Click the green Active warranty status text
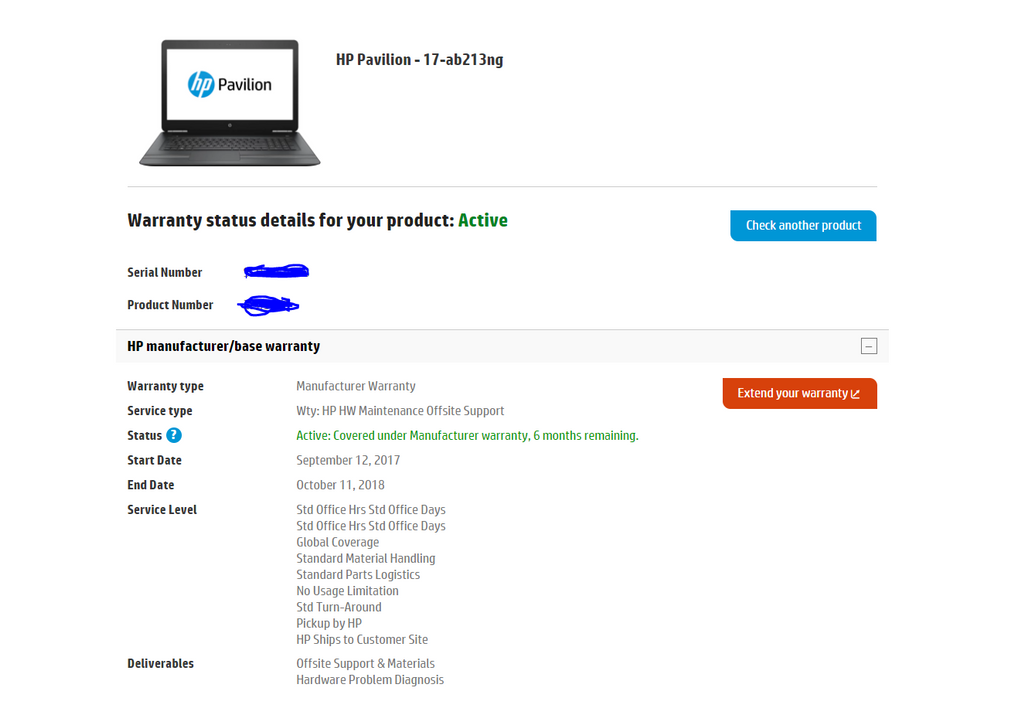The width and height of the screenshot is (1024, 702). pyautogui.click(x=483, y=220)
